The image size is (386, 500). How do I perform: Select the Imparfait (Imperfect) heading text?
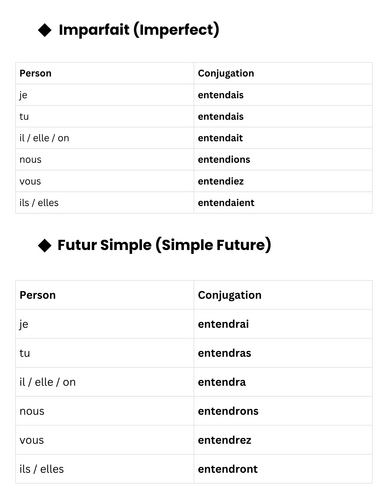139,30
